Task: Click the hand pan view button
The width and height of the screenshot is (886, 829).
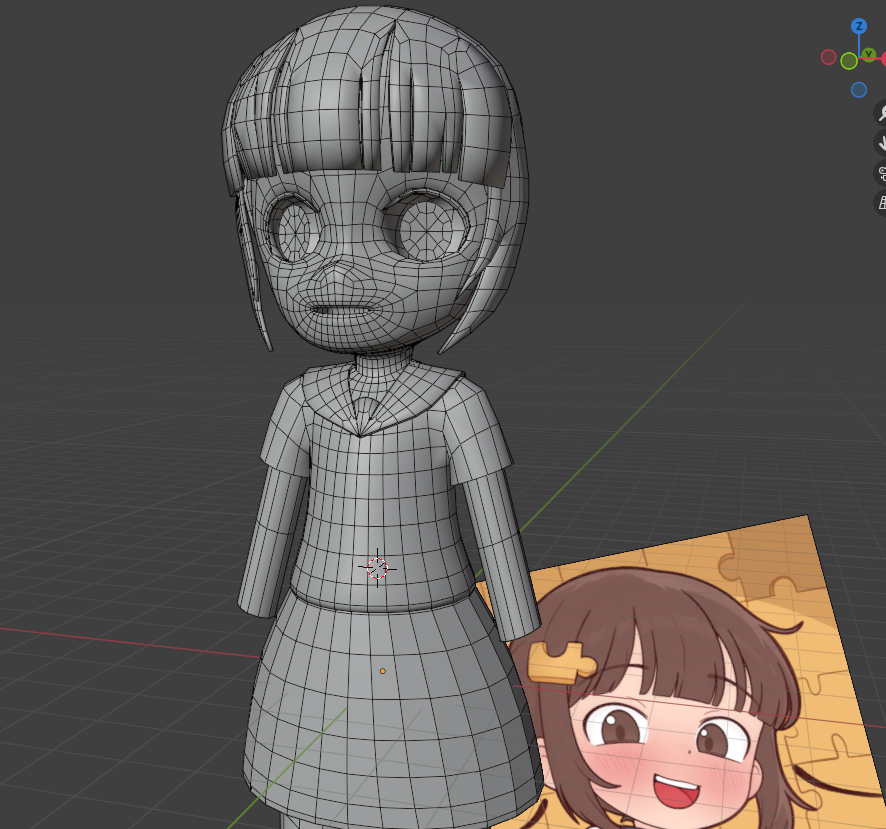Action: 881,143
